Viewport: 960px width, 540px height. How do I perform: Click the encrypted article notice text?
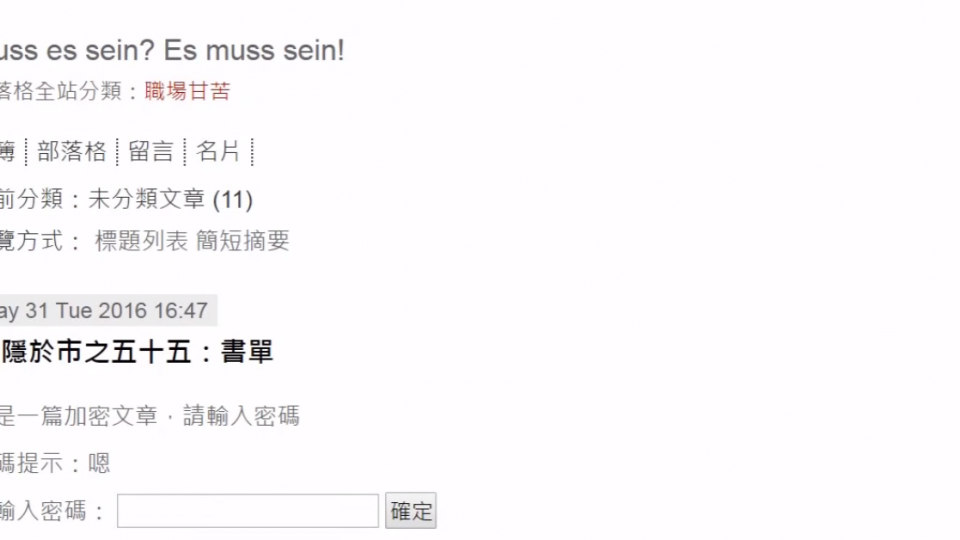click(x=148, y=416)
